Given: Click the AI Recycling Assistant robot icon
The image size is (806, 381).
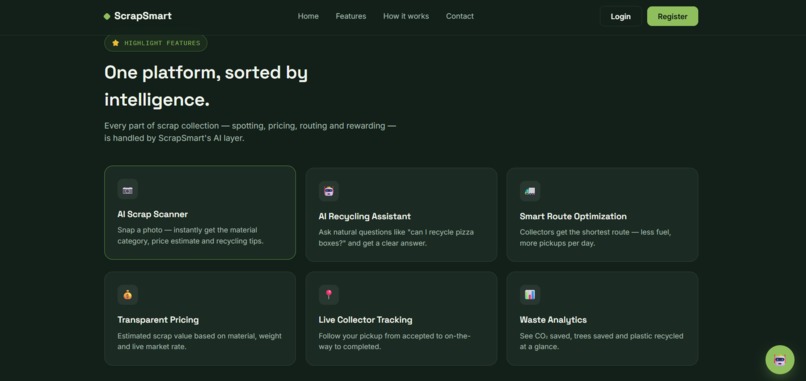Looking at the screenshot, I should click(x=328, y=191).
